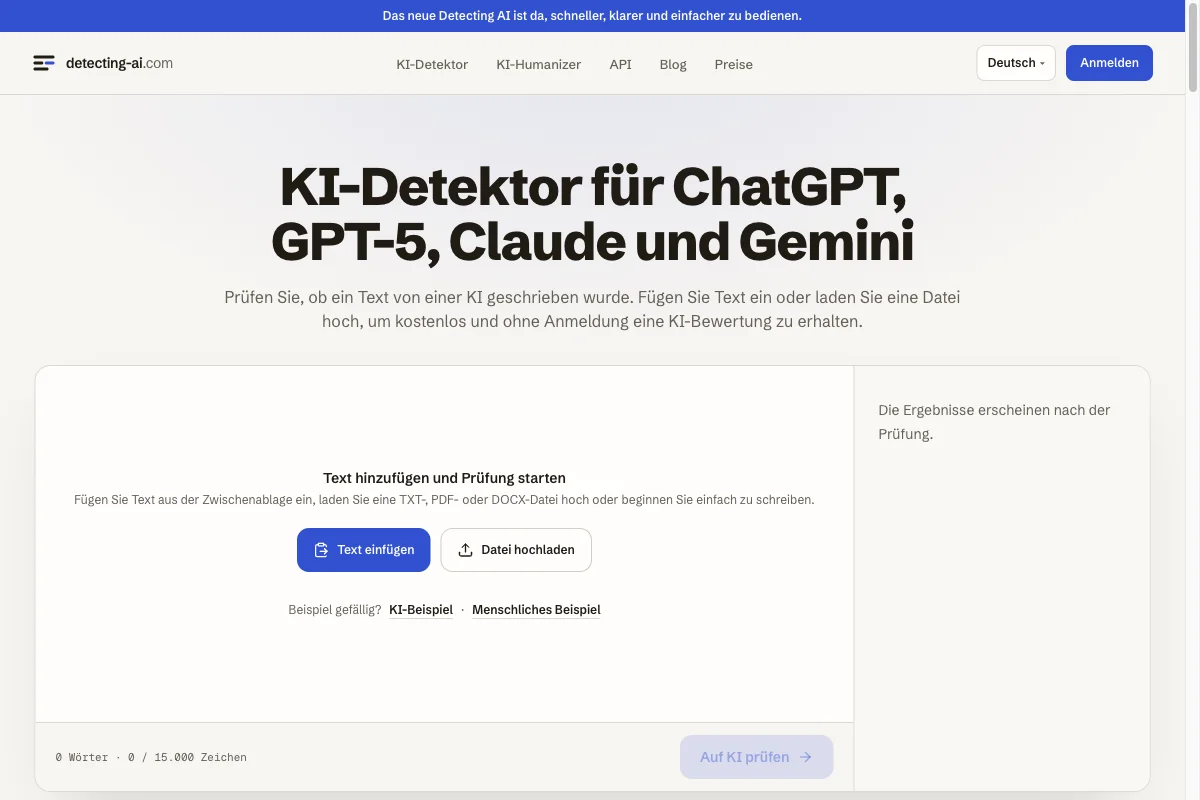This screenshot has height=800, width=1200.
Task: Load the KI-Beispiel sample text
Action: (421, 609)
